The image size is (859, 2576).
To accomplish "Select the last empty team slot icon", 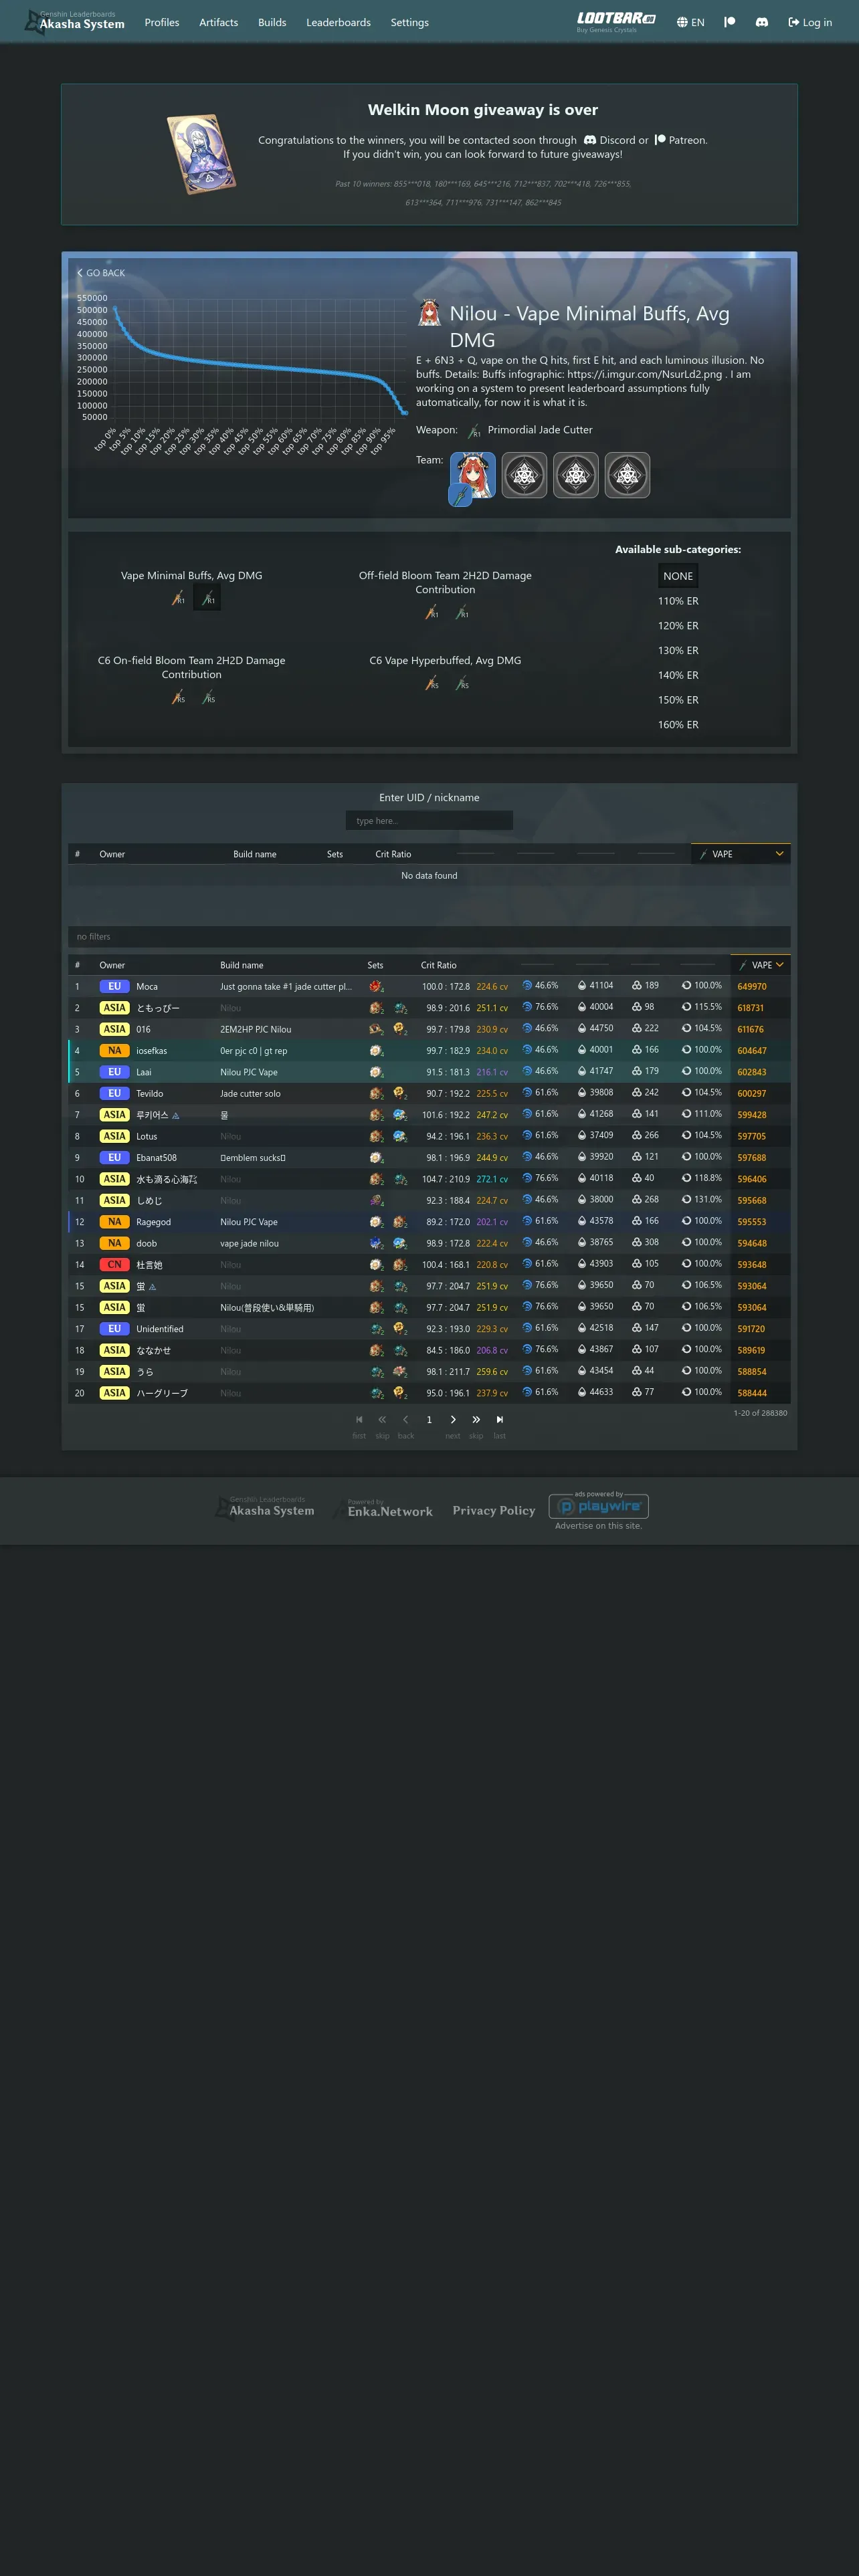I will pos(627,475).
